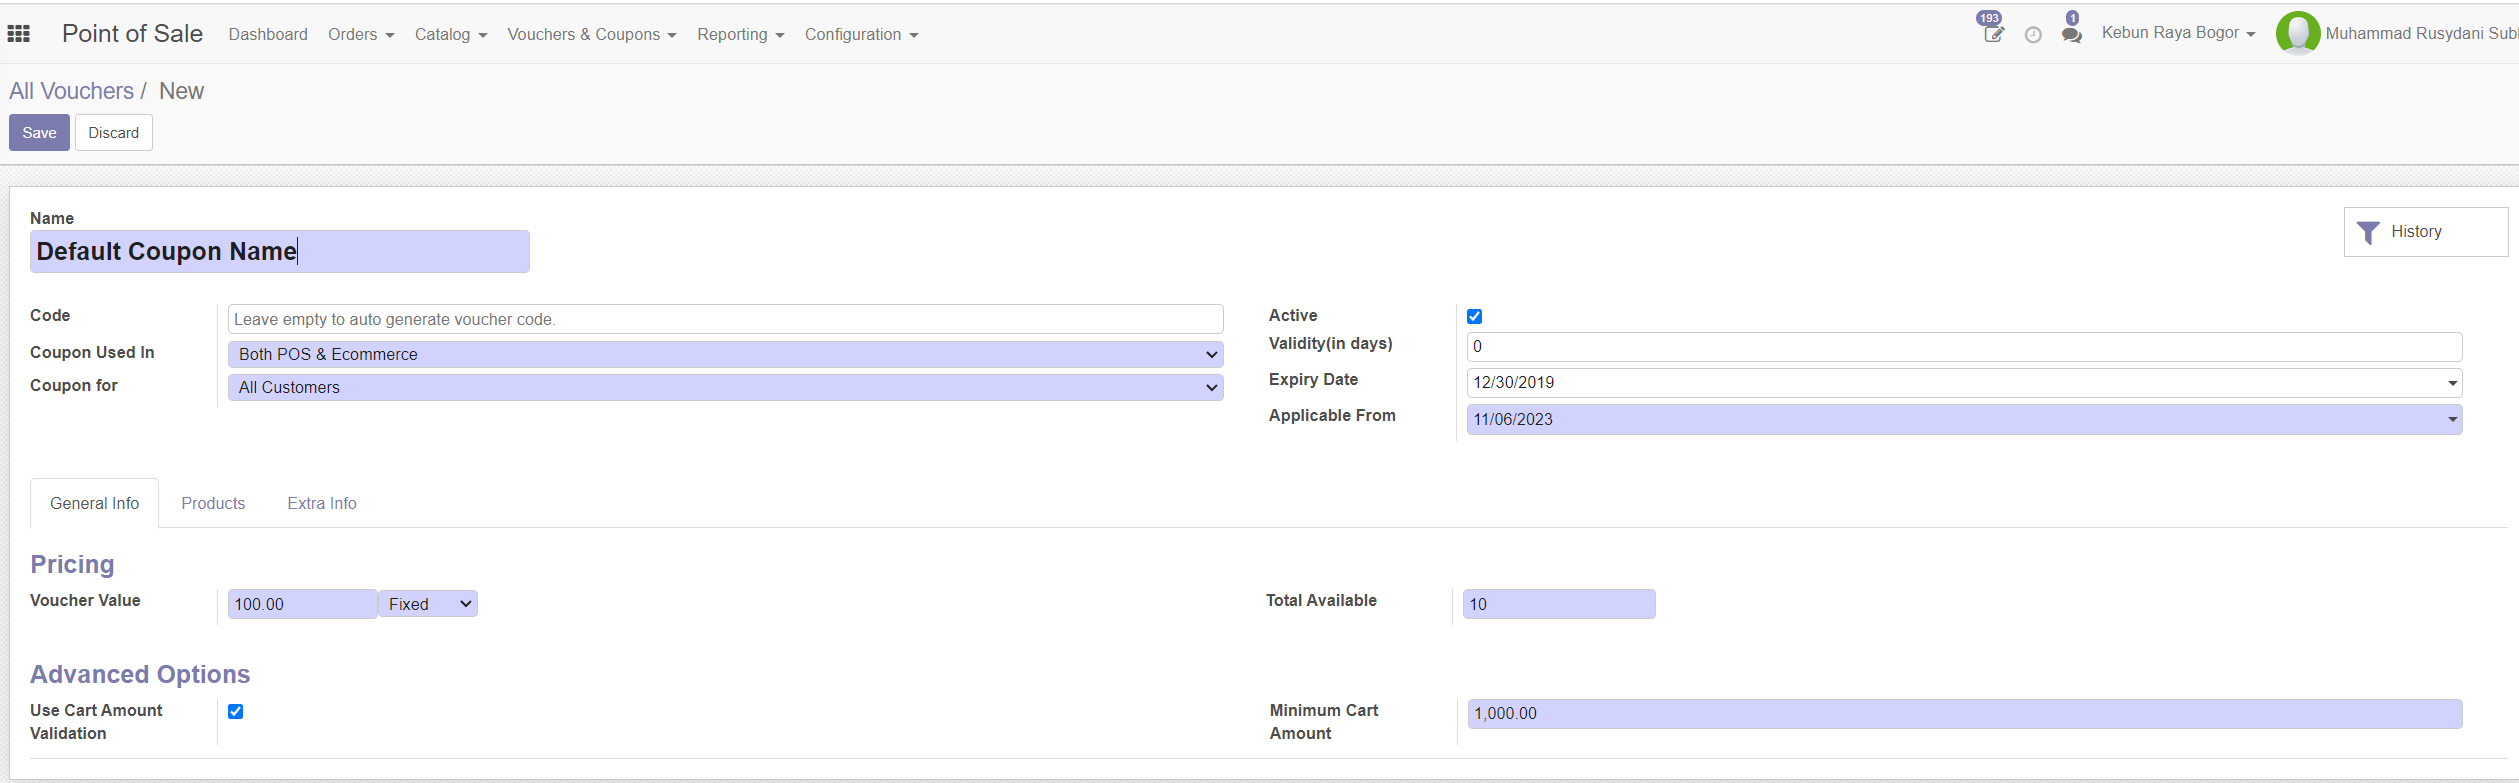Click the Validity(in days) input field
2519x783 pixels.
[1964, 347]
